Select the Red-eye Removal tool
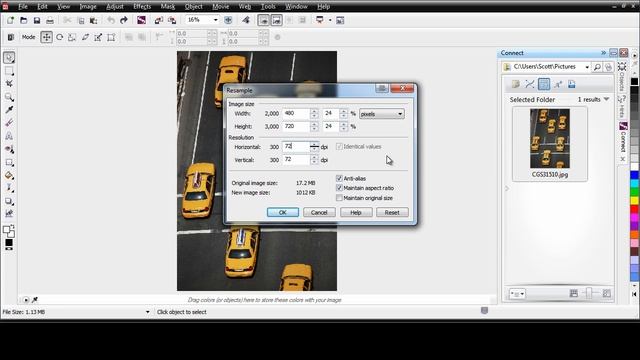This screenshot has height=360, width=640. (9, 149)
